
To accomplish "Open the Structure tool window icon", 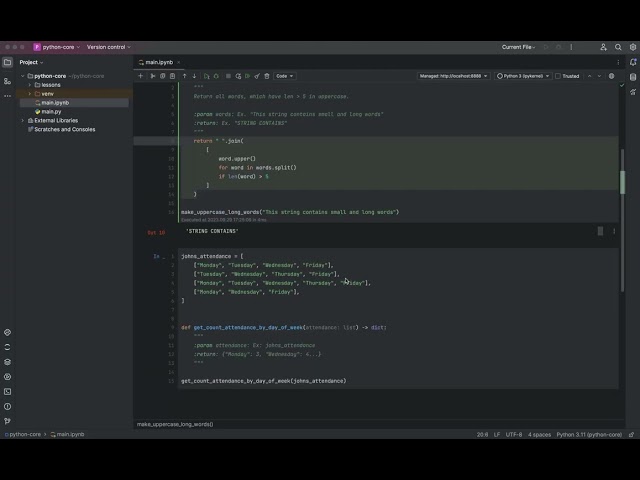I will point(7,81).
